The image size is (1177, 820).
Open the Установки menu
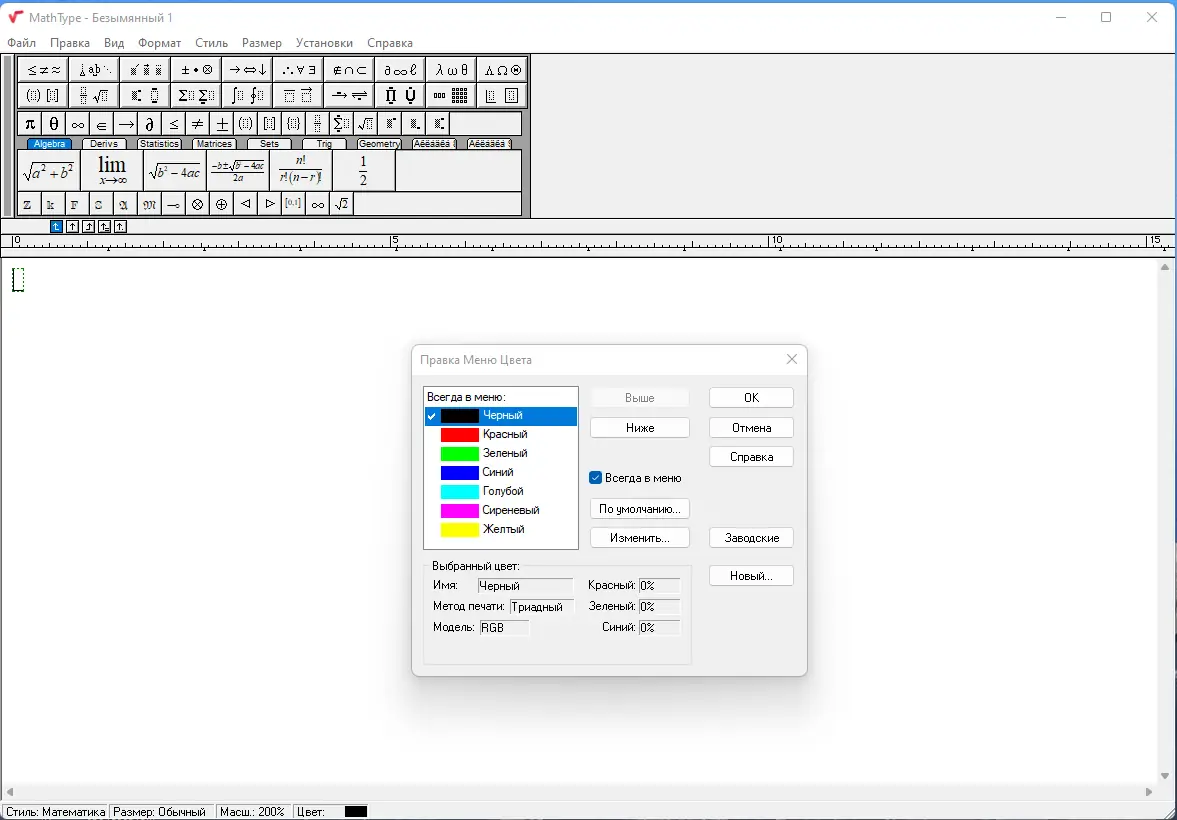coord(324,43)
